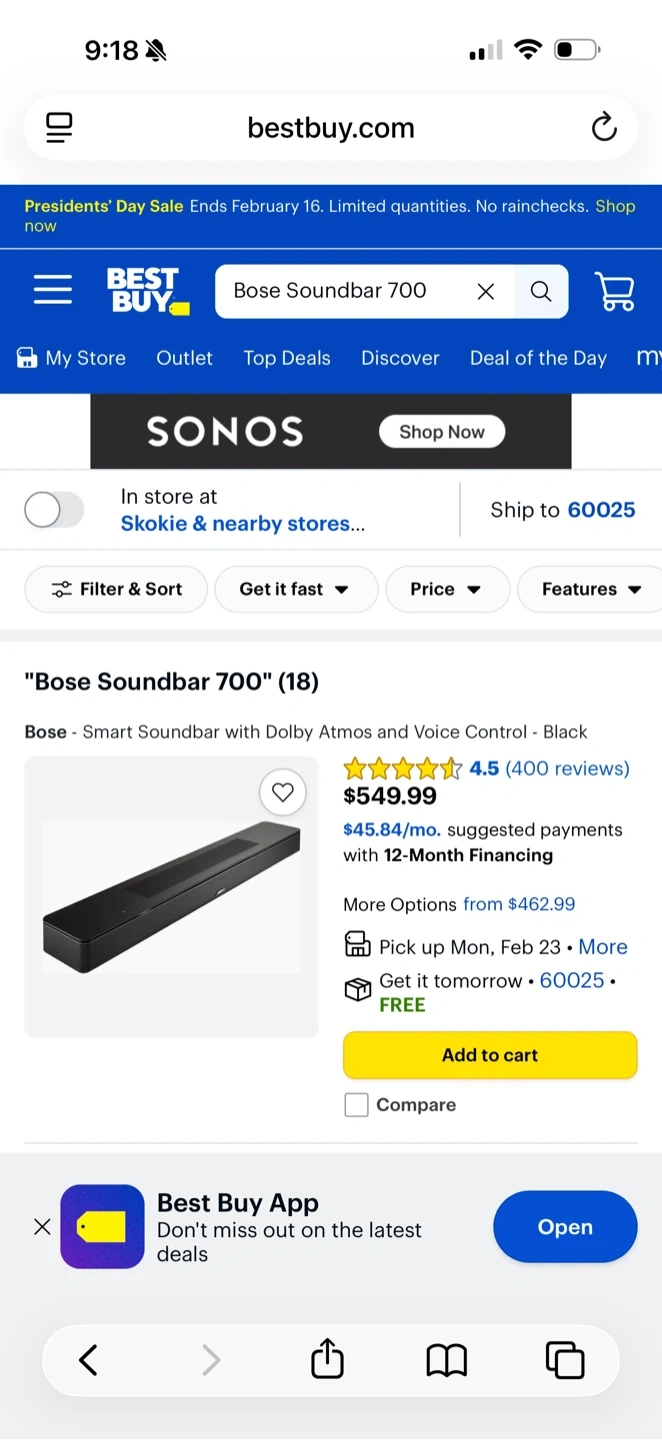This screenshot has width=662, height=1440.
Task: Tap the shopping cart icon
Action: [x=614, y=291]
